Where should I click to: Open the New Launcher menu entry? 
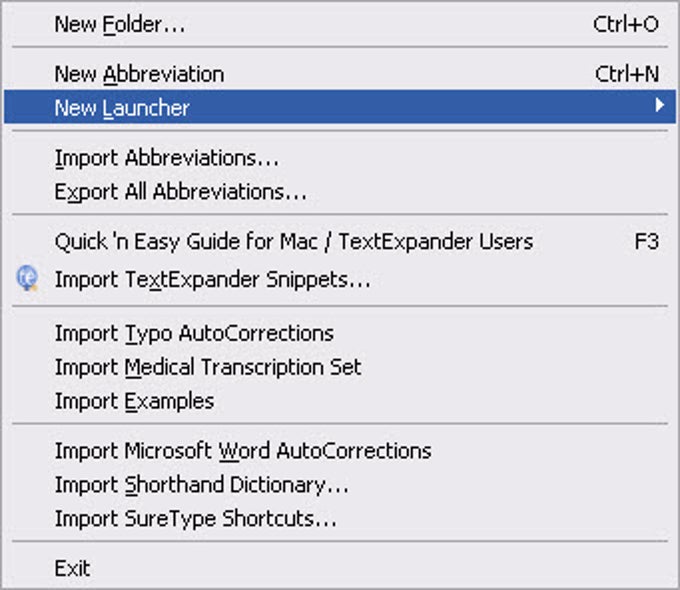coord(122,108)
